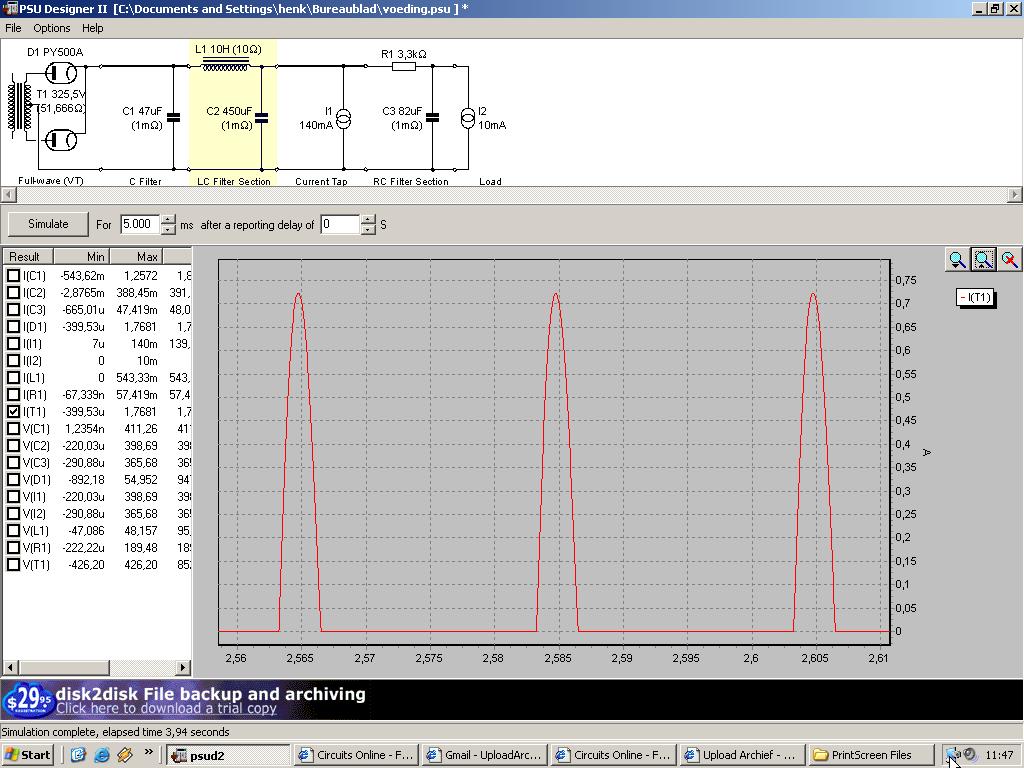The width and height of the screenshot is (1024, 768).
Task: Select the C1 47uF capacitor symbol
Action: 173,117
